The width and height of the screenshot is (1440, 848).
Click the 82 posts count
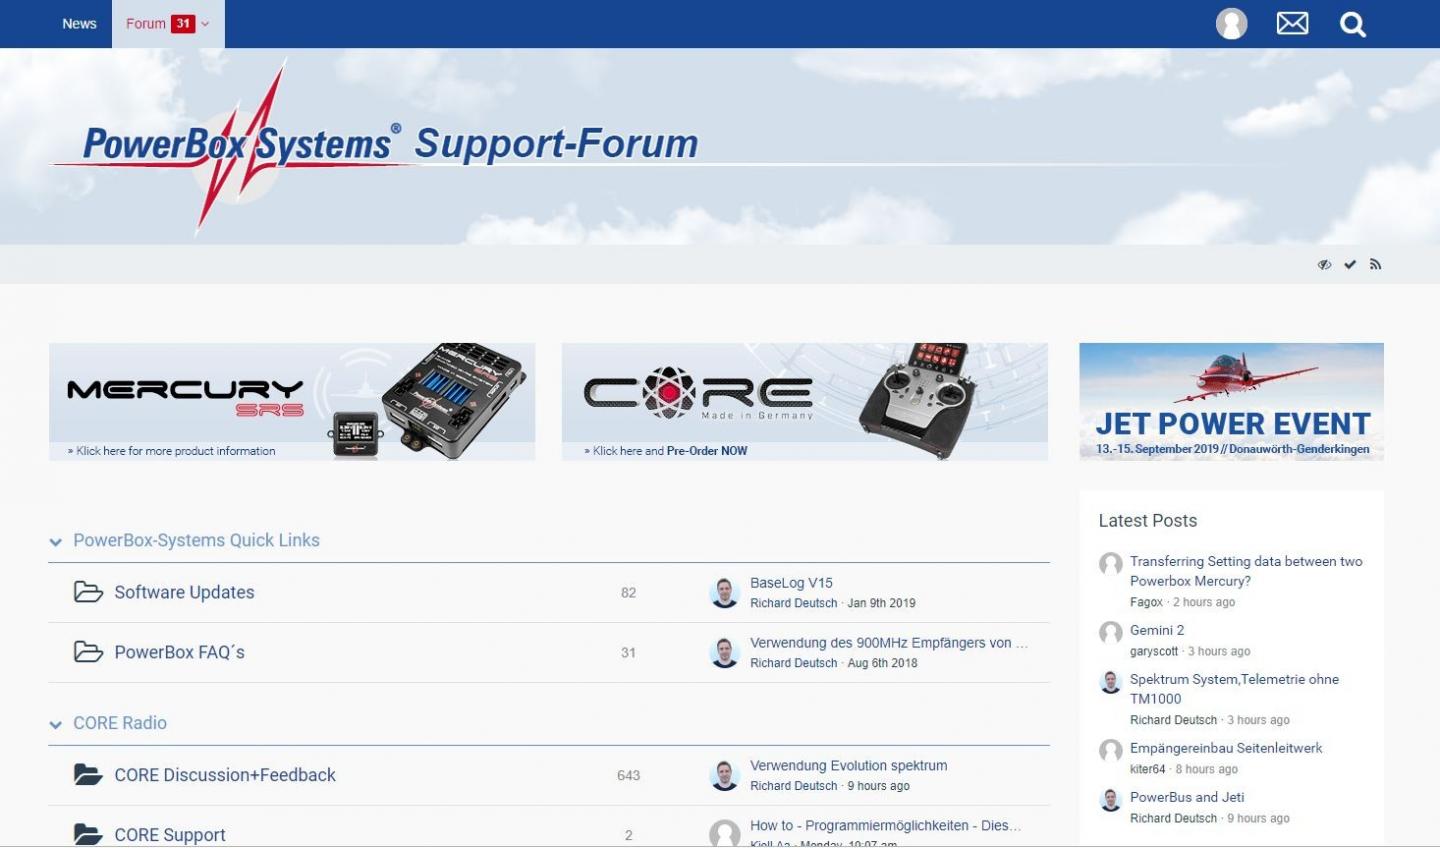point(628,592)
